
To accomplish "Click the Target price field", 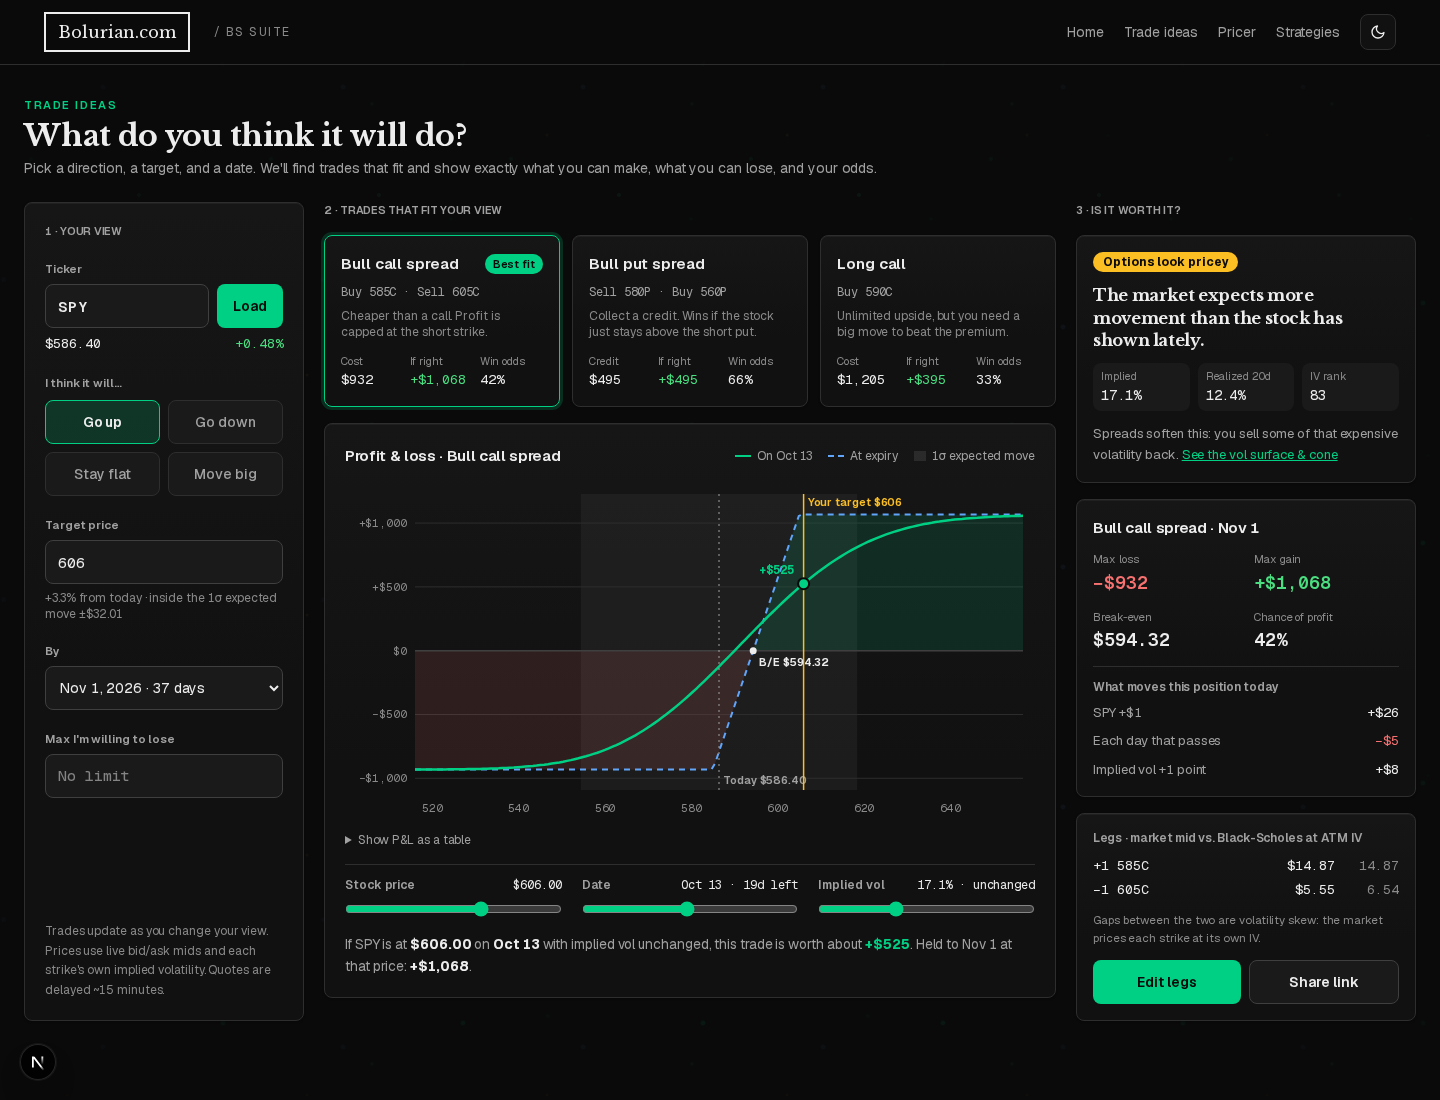I will (x=164, y=562).
